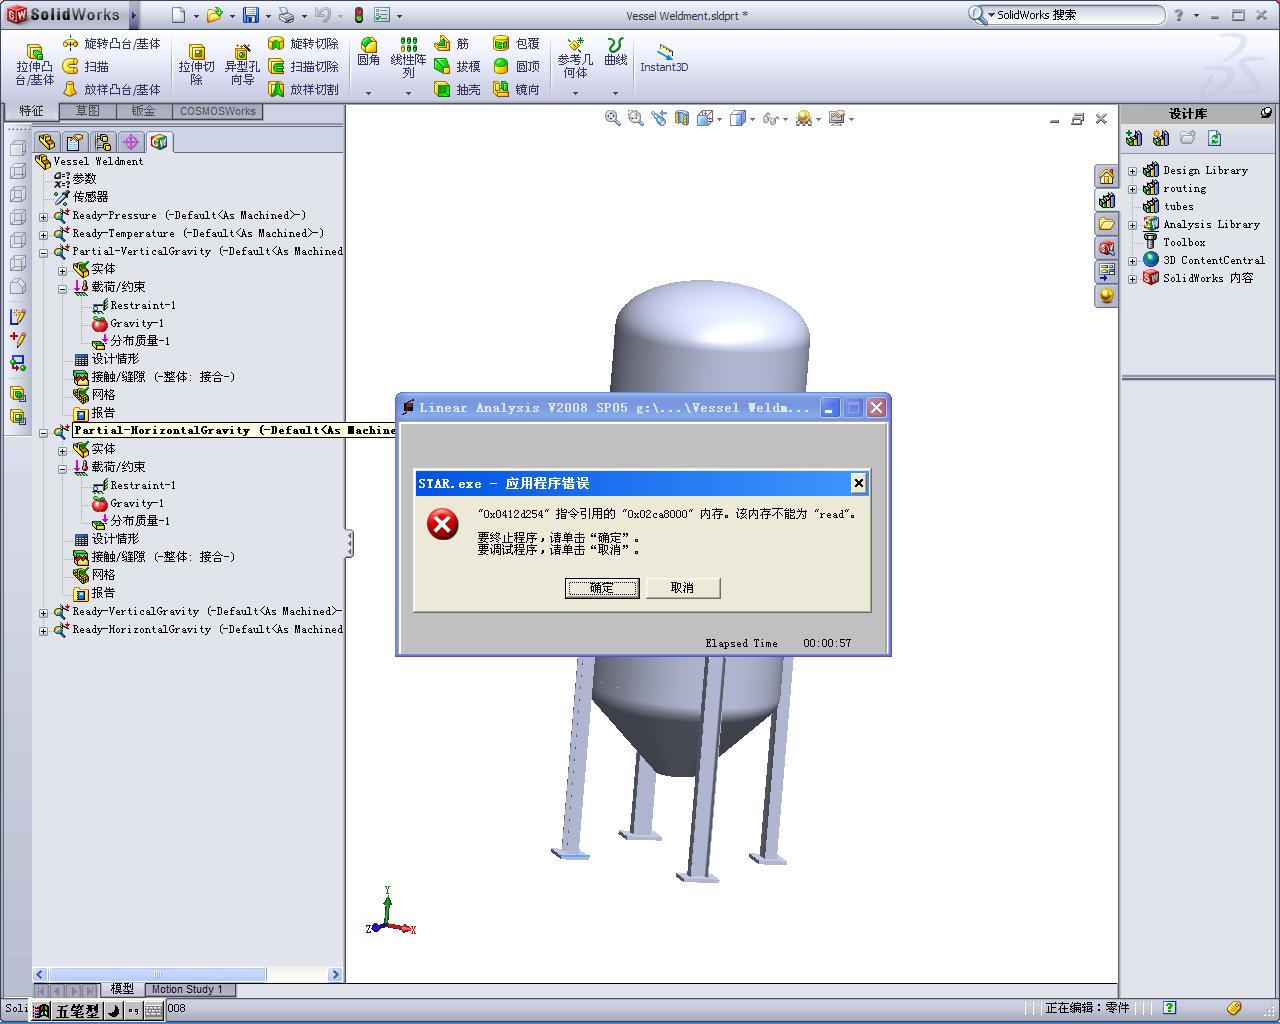Switch to the COSMOSWorks manager tab icon

click(x=159, y=142)
